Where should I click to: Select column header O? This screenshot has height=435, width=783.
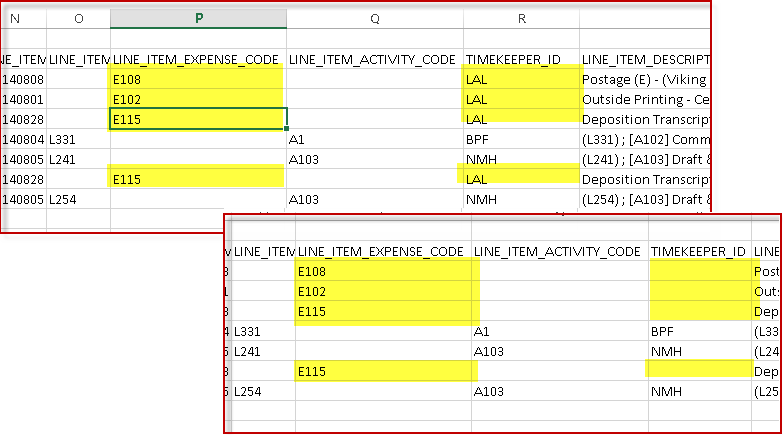pos(78,18)
